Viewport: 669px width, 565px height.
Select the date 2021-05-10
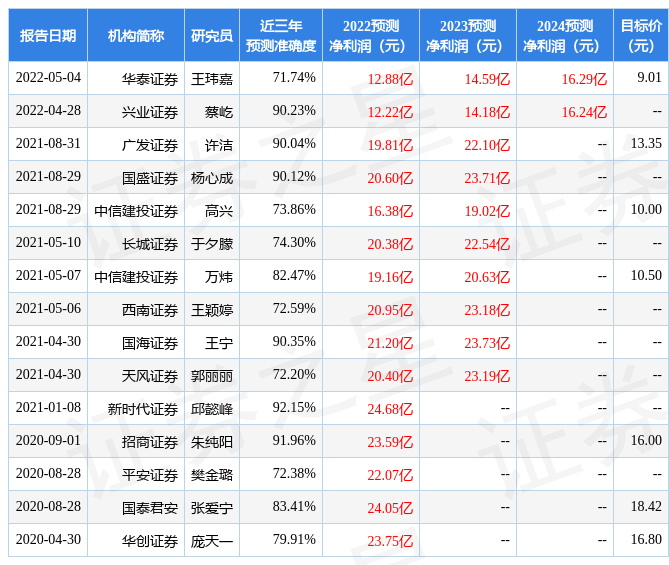point(48,243)
